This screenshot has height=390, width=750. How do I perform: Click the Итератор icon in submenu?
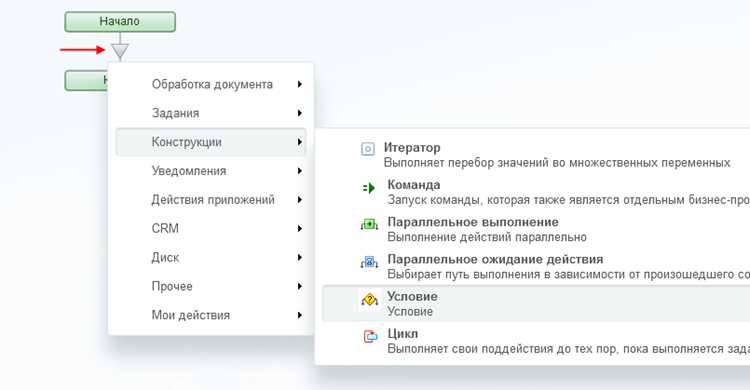(367, 149)
